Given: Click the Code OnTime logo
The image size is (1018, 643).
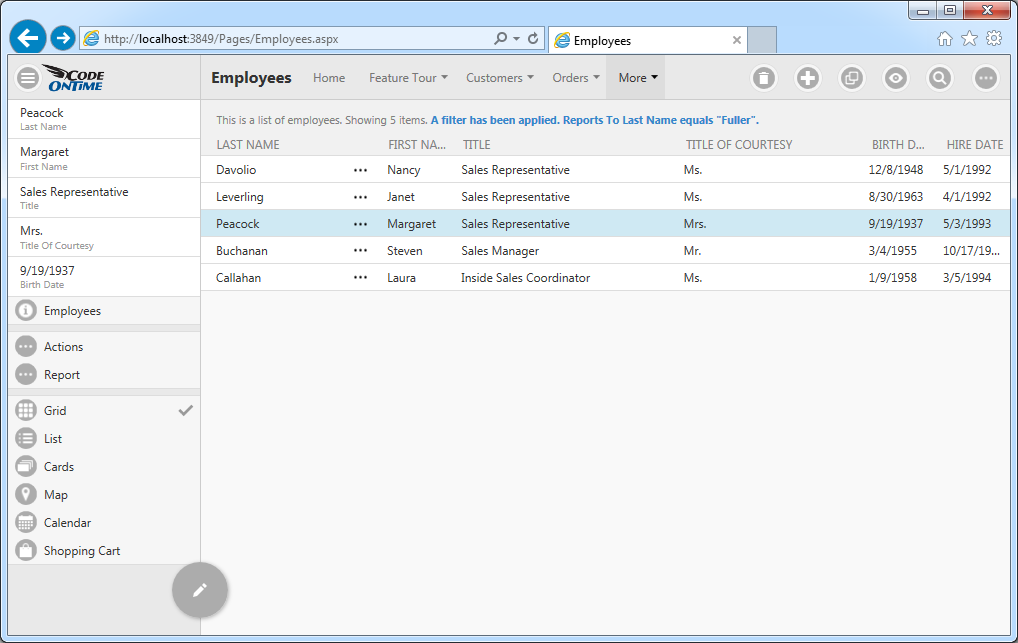Looking at the screenshot, I should [x=75, y=78].
